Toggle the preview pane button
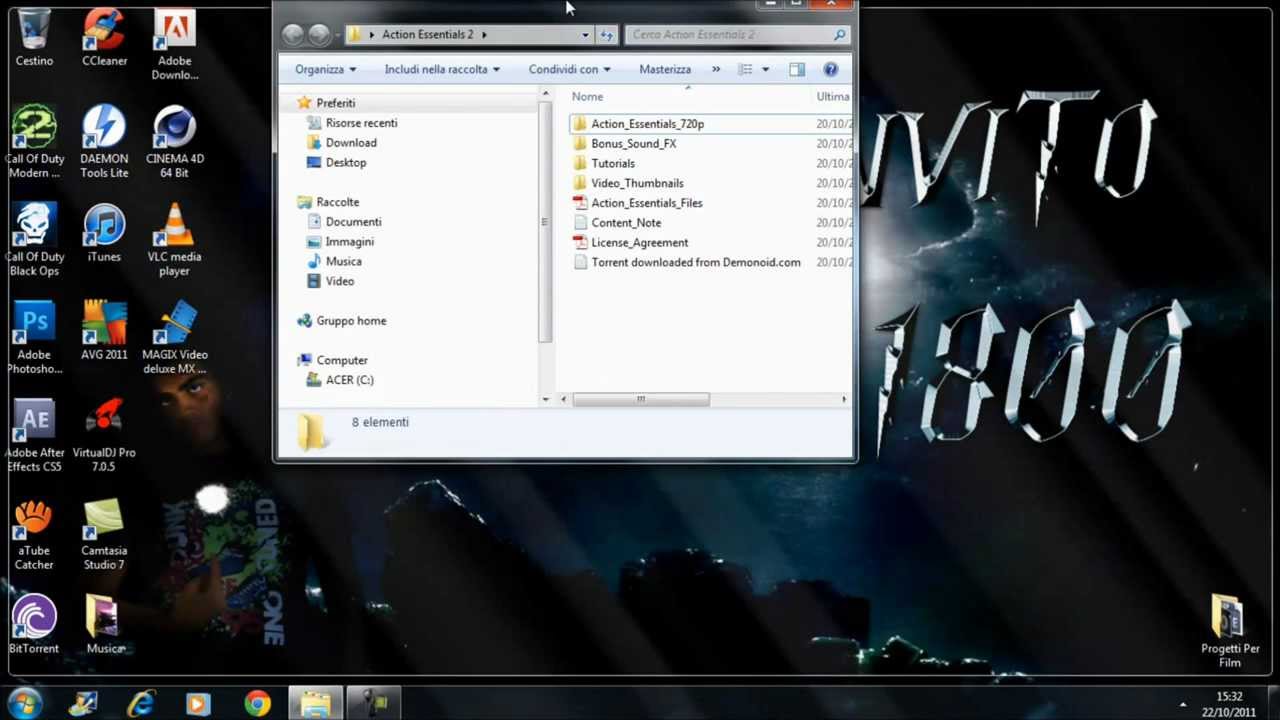The width and height of the screenshot is (1280, 720). coord(797,69)
